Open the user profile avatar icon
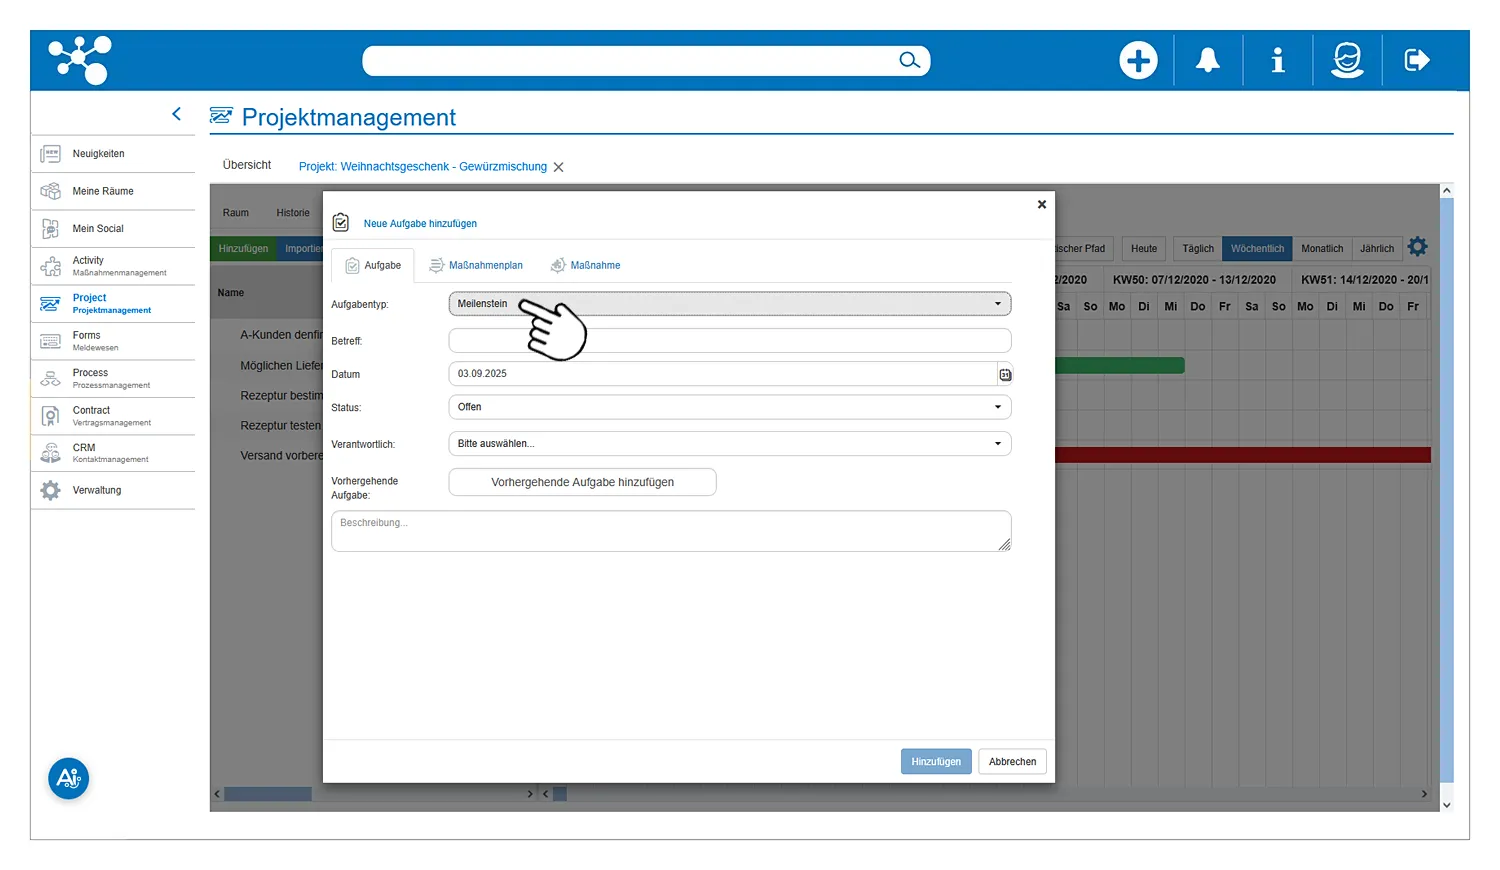 coord(1347,61)
